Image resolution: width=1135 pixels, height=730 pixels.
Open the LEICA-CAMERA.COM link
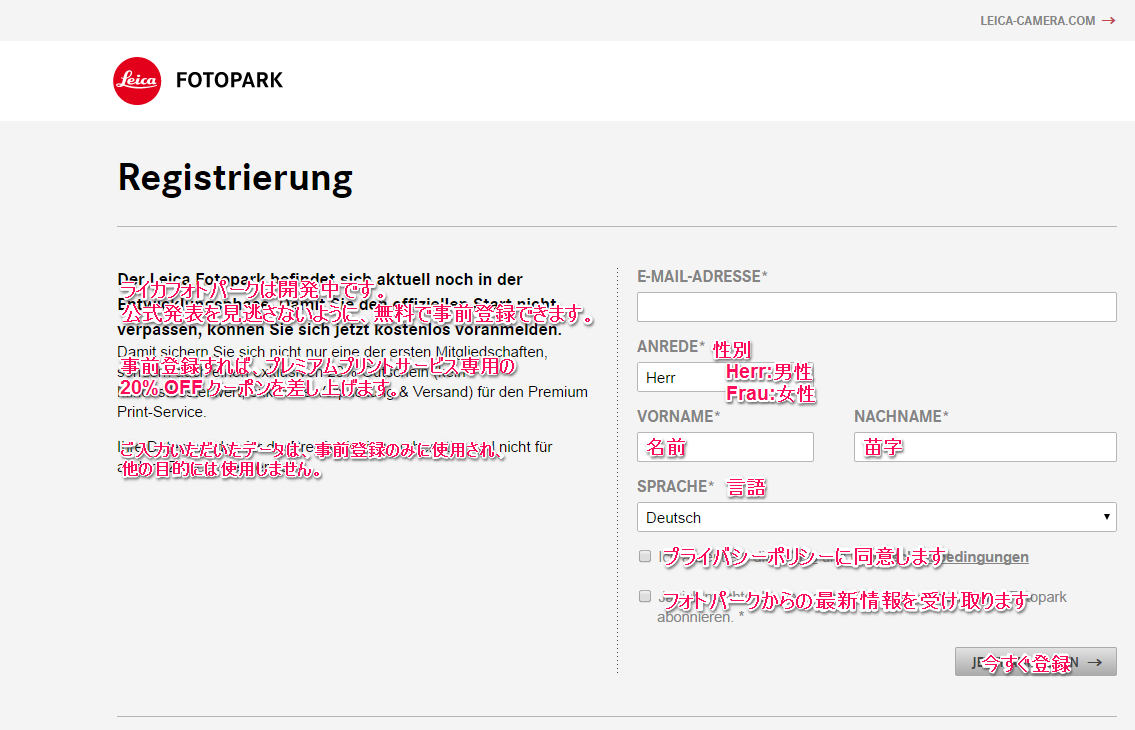pos(1047,21)
